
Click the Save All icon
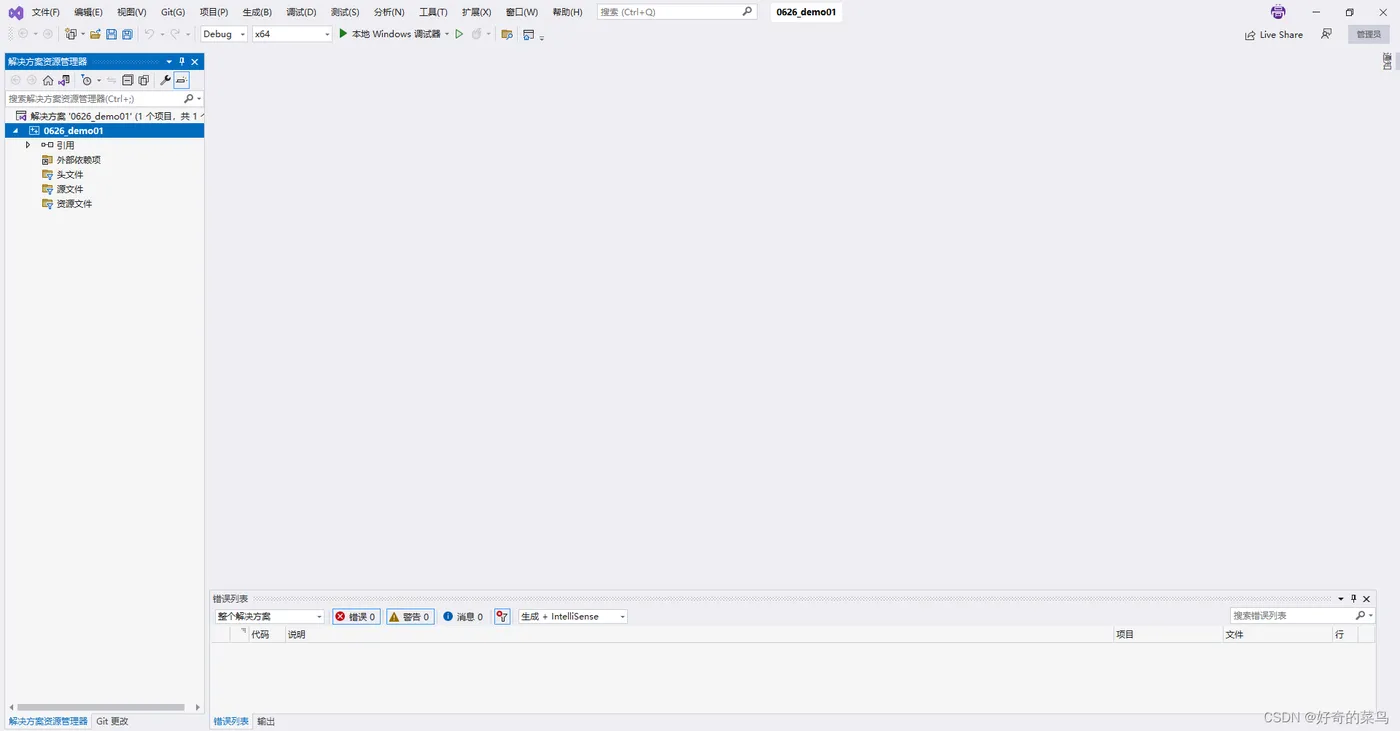(127, 34)
